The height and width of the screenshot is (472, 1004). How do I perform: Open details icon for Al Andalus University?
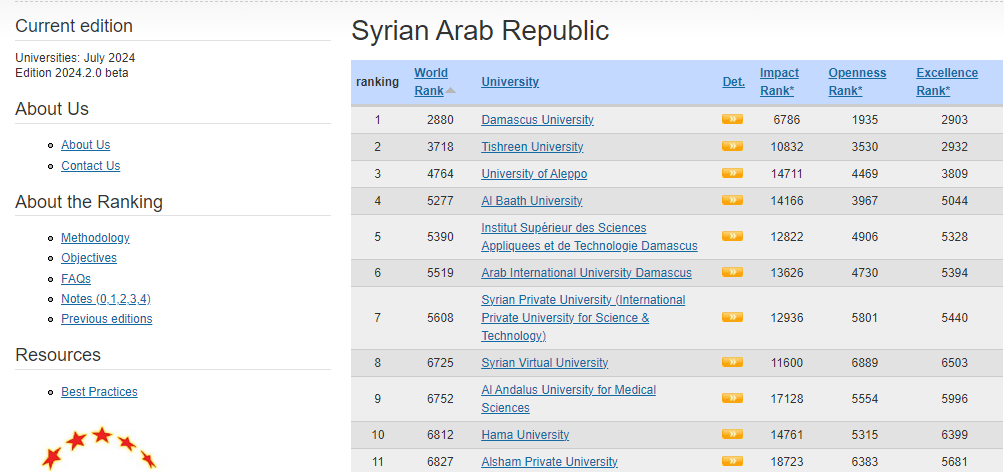click(x=732, y=398)
